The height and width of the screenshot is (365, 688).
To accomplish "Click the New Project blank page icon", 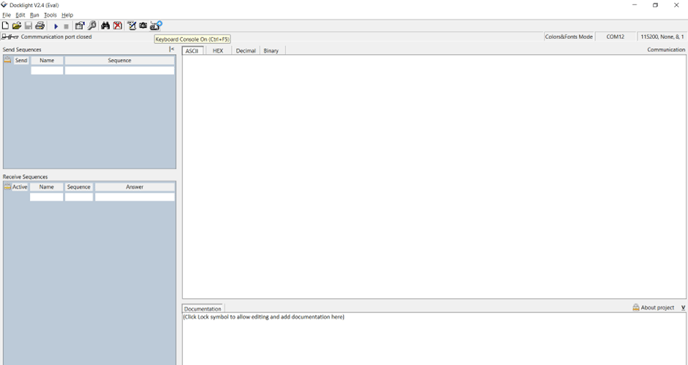I will pyautogui.click(x=5, y=26).
